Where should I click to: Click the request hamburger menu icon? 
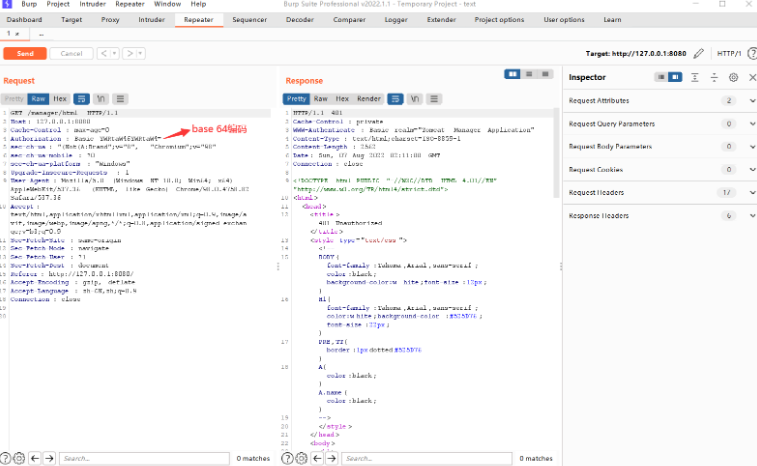[120, 99]
